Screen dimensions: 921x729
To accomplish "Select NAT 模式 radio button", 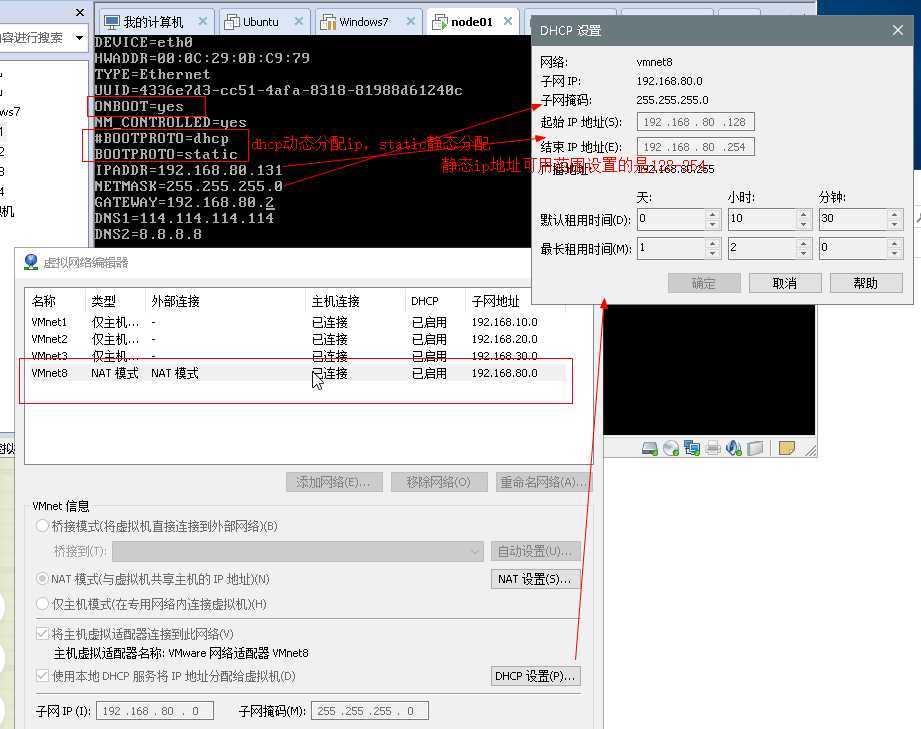I will tap(42, 579).
